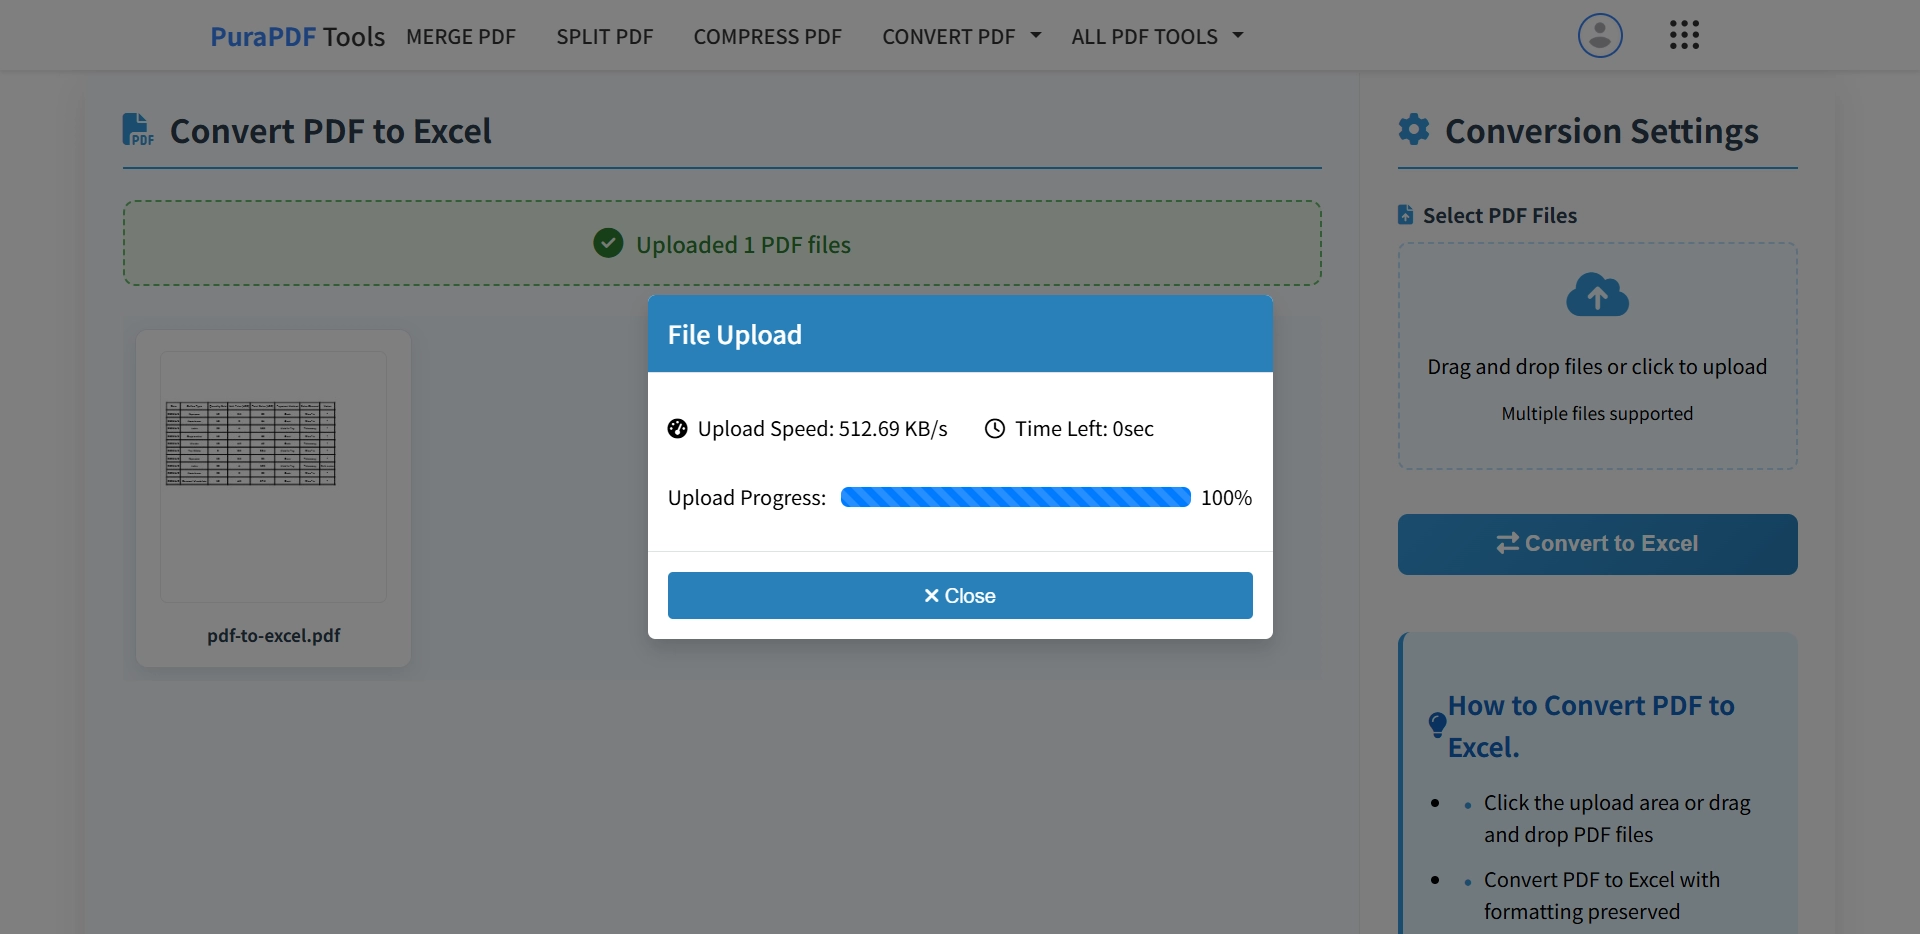Open the SPLIT PDF tool
The width and height of the screenshot is (1920, 934).
(x=604, y=36)
